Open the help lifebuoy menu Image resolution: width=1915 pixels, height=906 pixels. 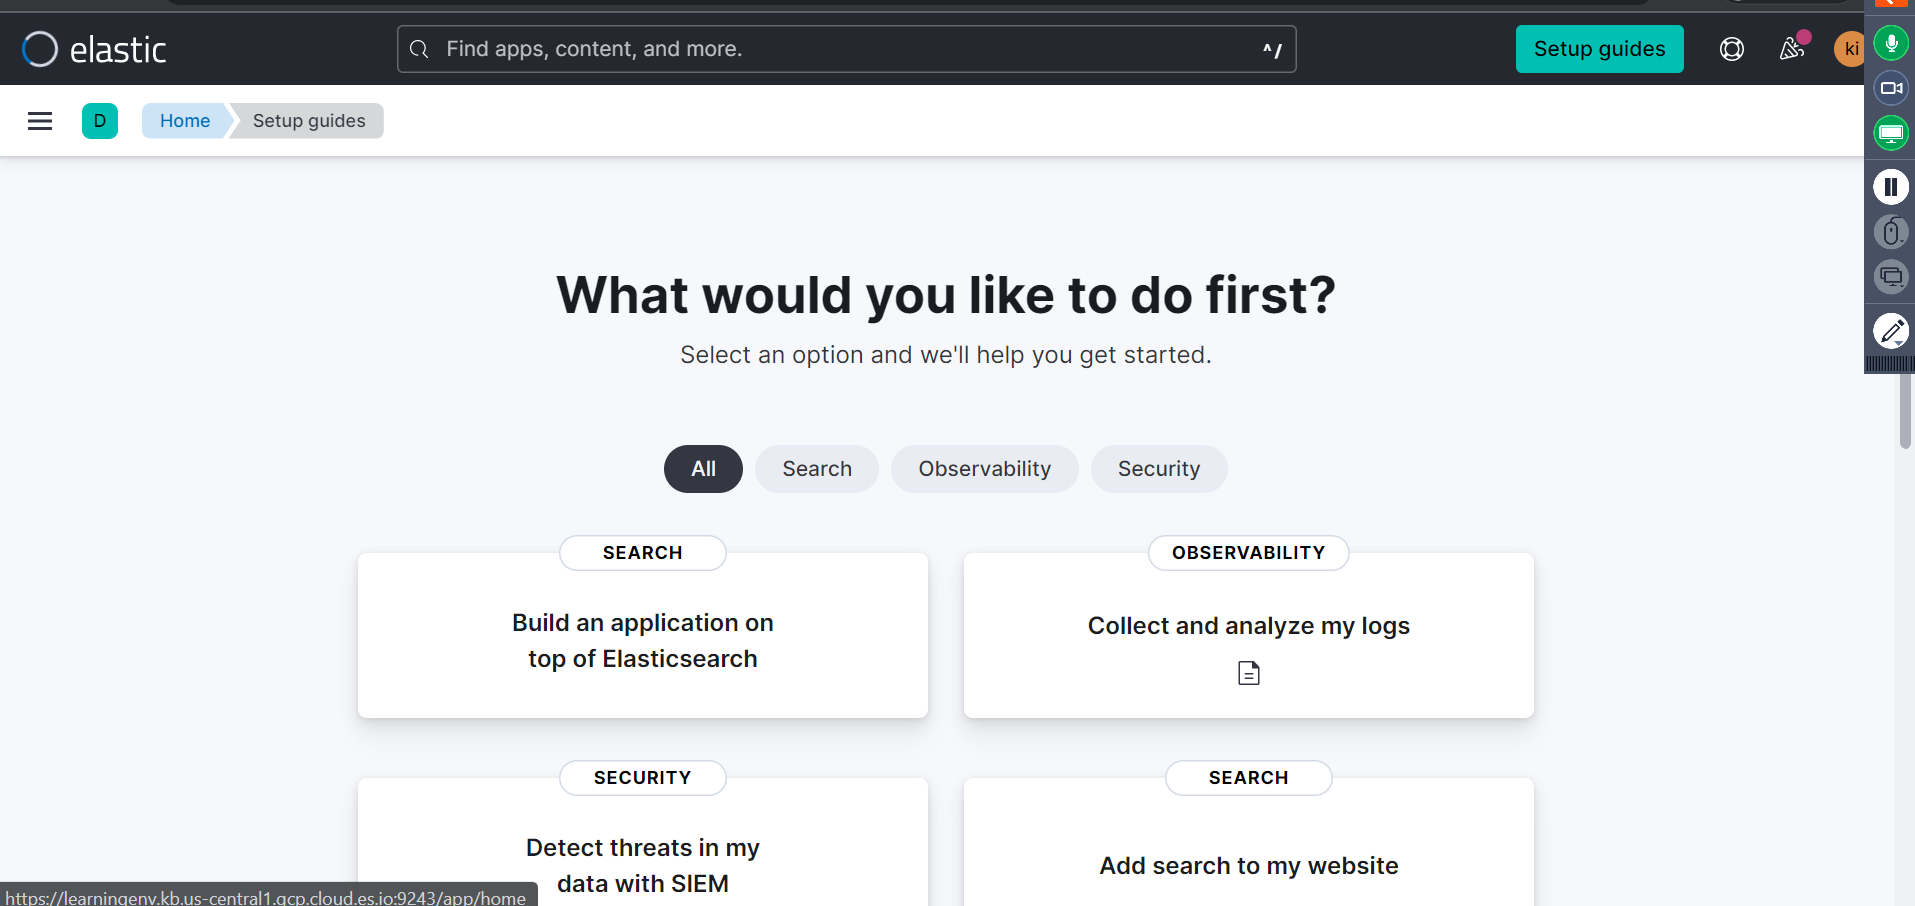pyautogui.click(x=1731, y=49)
